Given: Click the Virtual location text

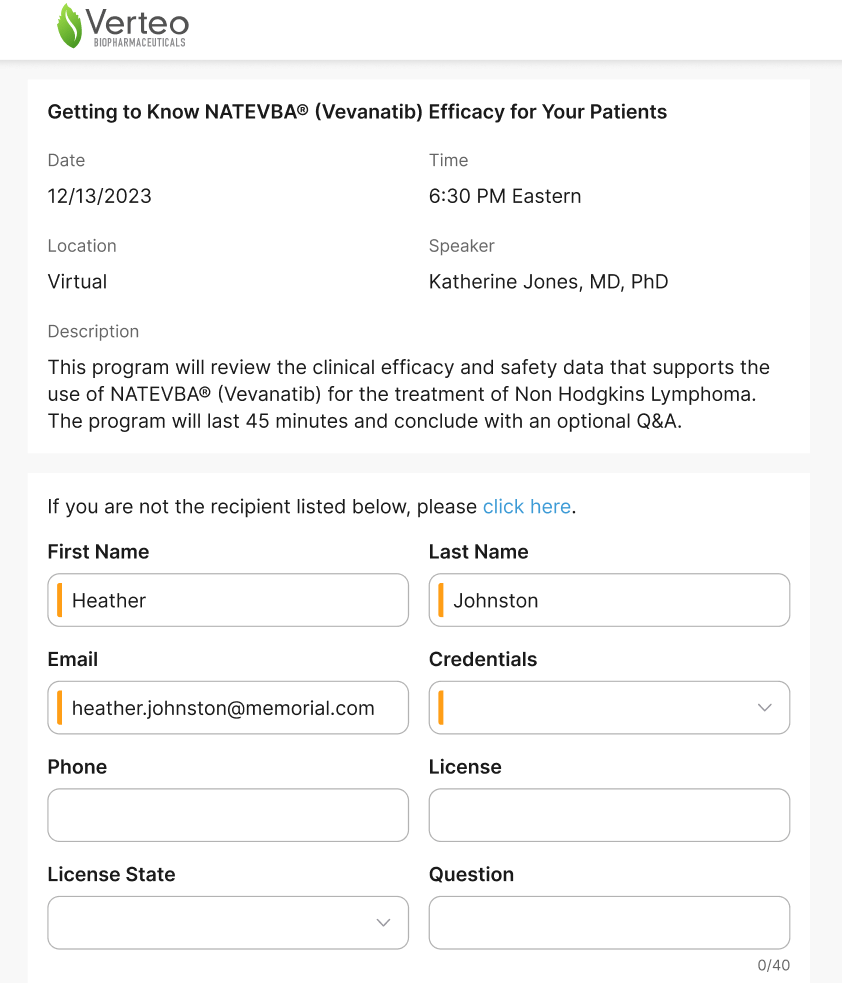Looking at the screenshot, I should point(77,282).
